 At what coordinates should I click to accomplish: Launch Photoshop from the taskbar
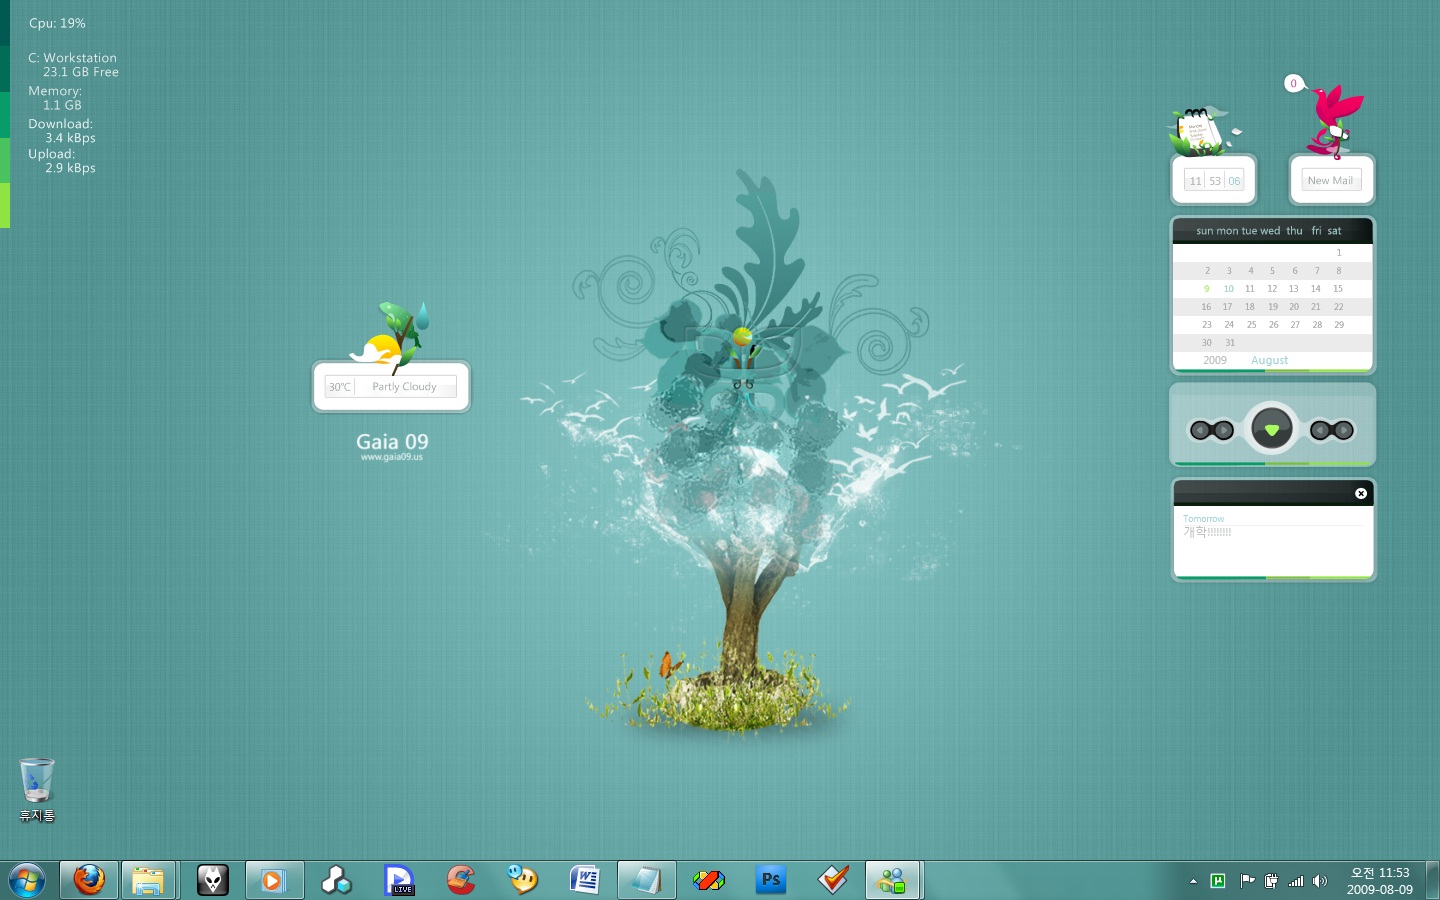(x=770, y=881)
